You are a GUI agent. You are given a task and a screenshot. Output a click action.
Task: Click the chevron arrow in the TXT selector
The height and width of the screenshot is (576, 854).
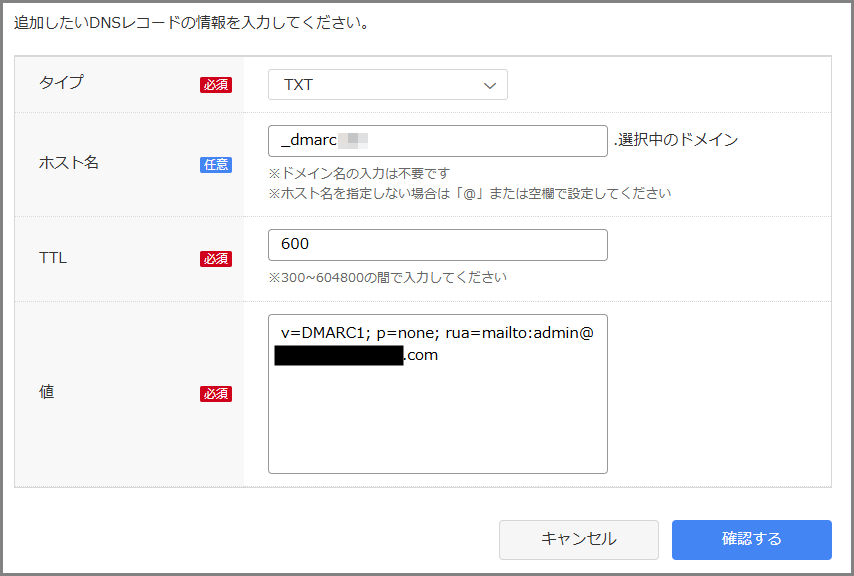point(490,86)
